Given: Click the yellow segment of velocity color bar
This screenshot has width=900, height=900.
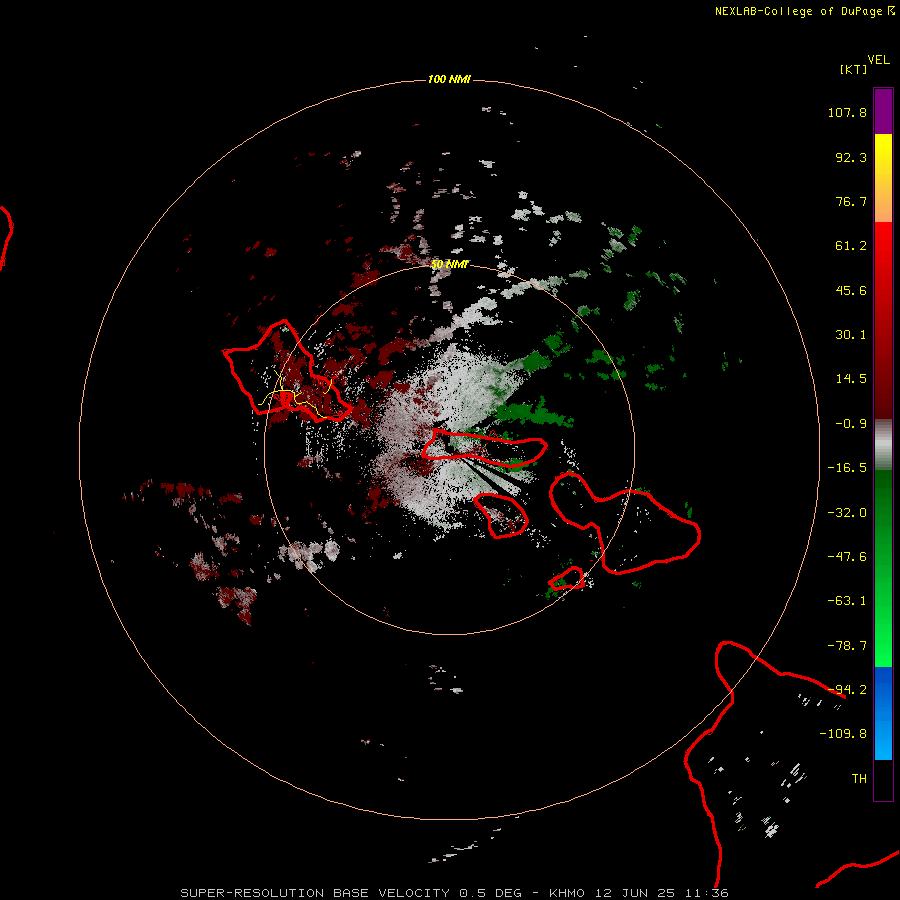Looking at the screenshot, I should tap(883, 178).
